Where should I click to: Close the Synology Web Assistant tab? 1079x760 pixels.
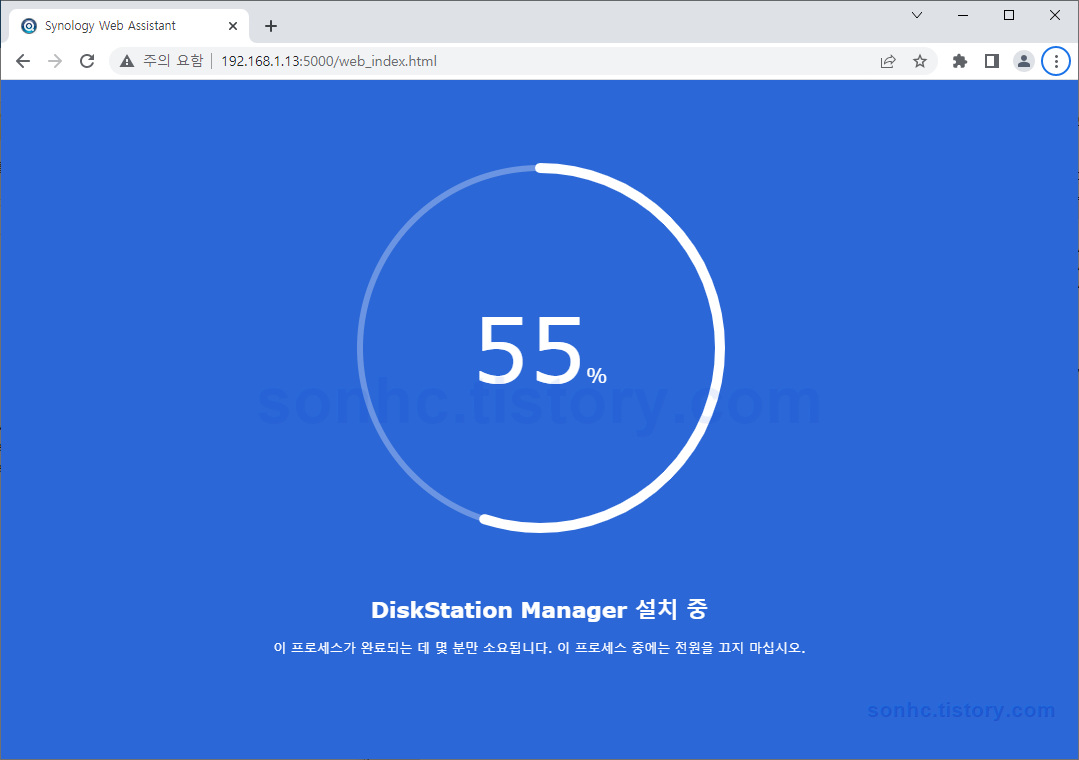[233, 26]
